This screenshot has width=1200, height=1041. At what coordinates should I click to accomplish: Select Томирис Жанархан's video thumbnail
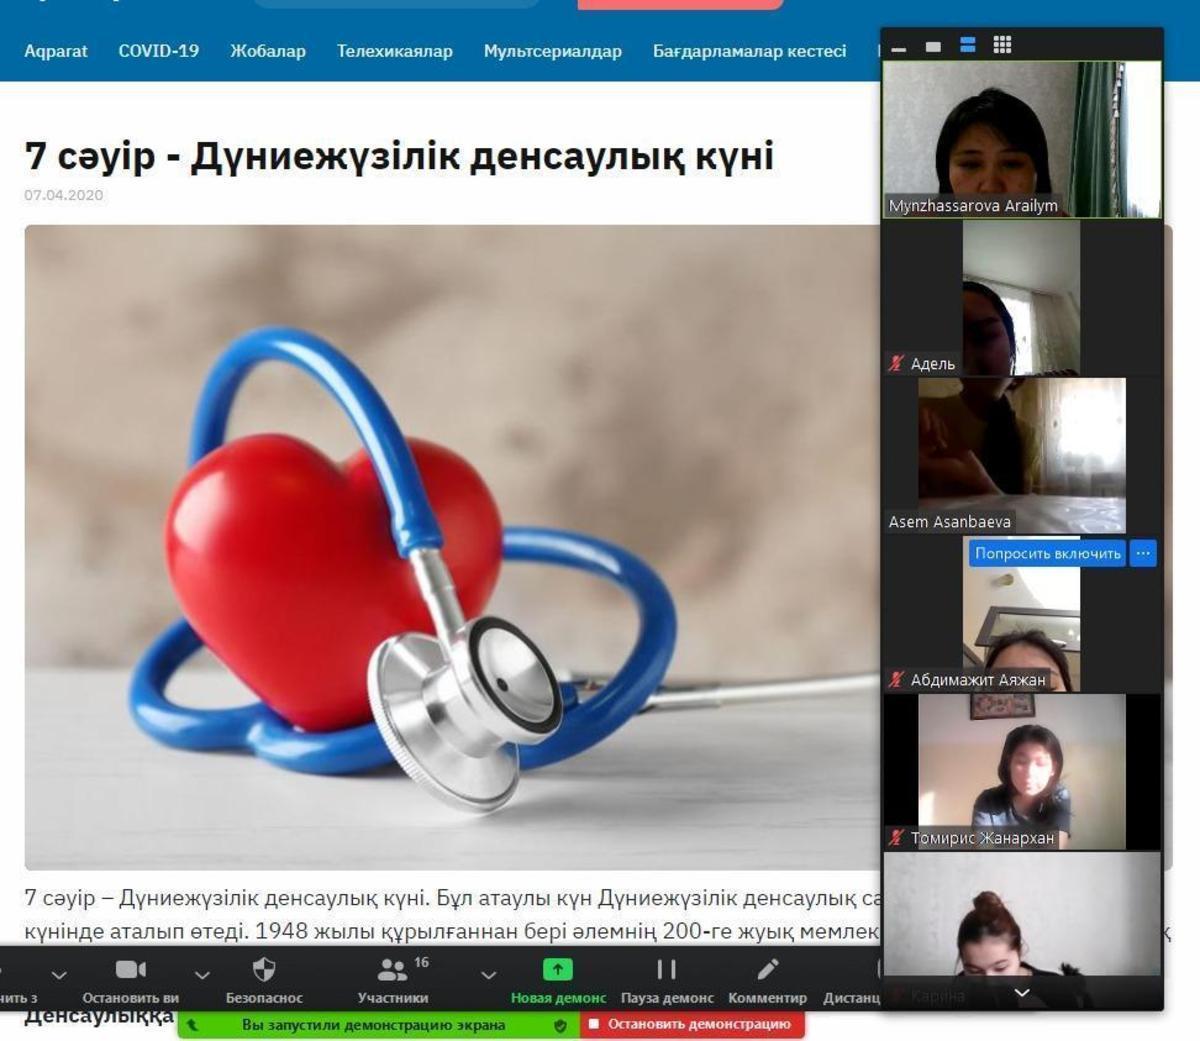tap(1022, 772)
